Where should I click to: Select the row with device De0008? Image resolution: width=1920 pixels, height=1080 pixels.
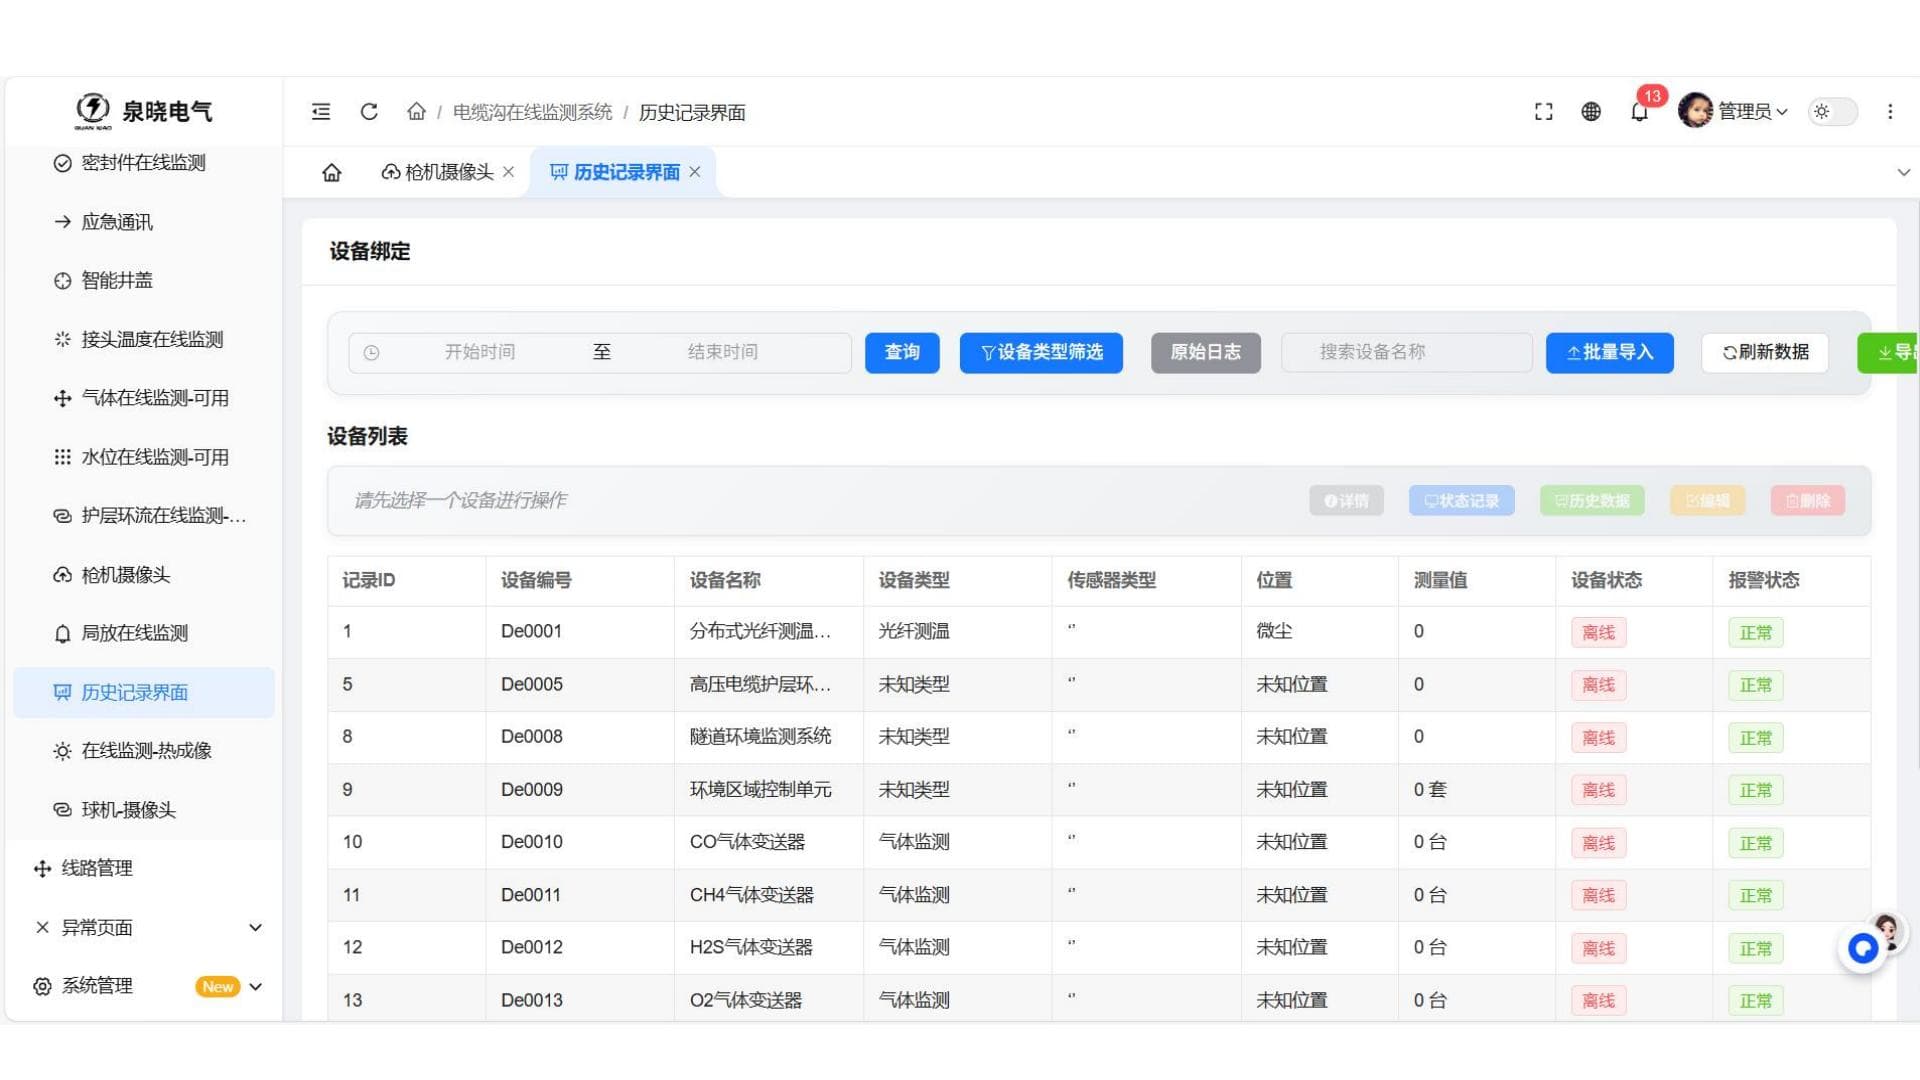1098,737
